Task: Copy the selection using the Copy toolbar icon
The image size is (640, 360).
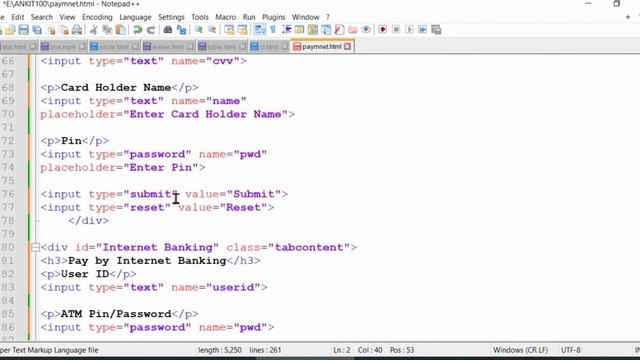Action: (x=107, y=30)
